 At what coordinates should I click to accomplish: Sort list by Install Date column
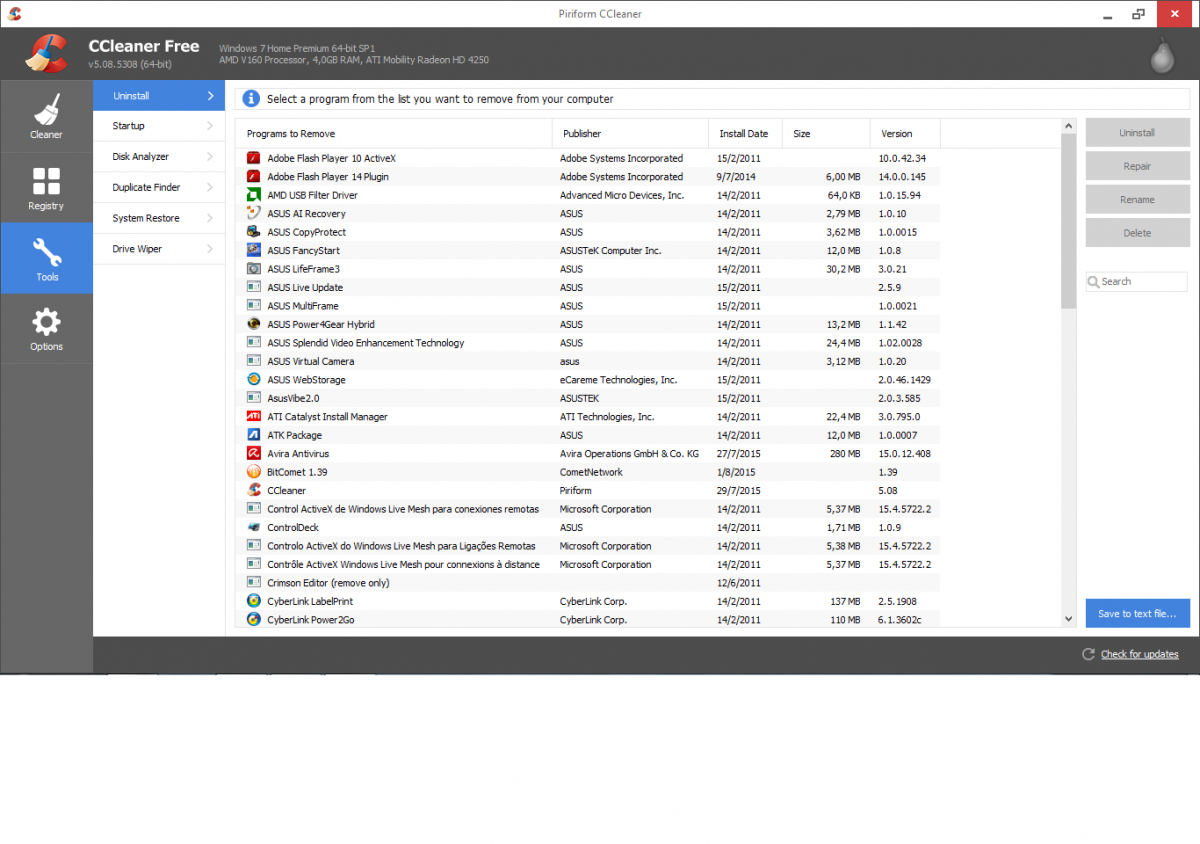[x=745, y=133]
